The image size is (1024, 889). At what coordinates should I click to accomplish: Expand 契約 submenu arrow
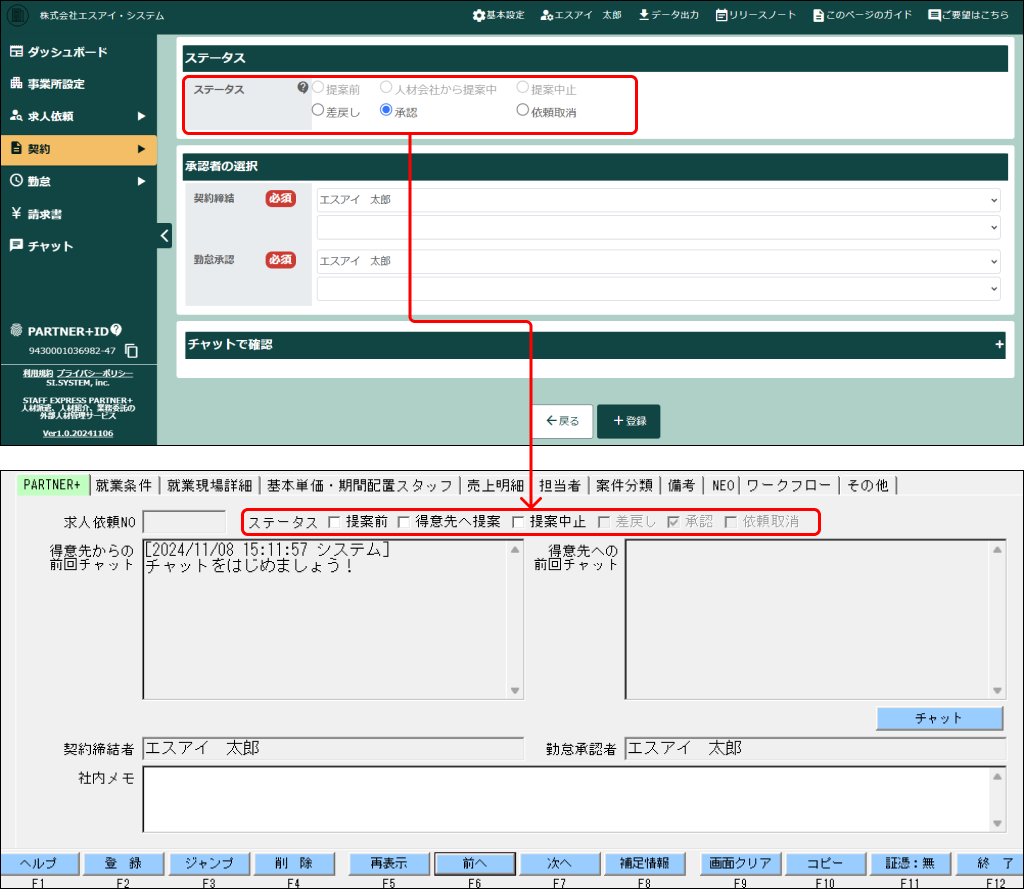click(x=141, y=149)
